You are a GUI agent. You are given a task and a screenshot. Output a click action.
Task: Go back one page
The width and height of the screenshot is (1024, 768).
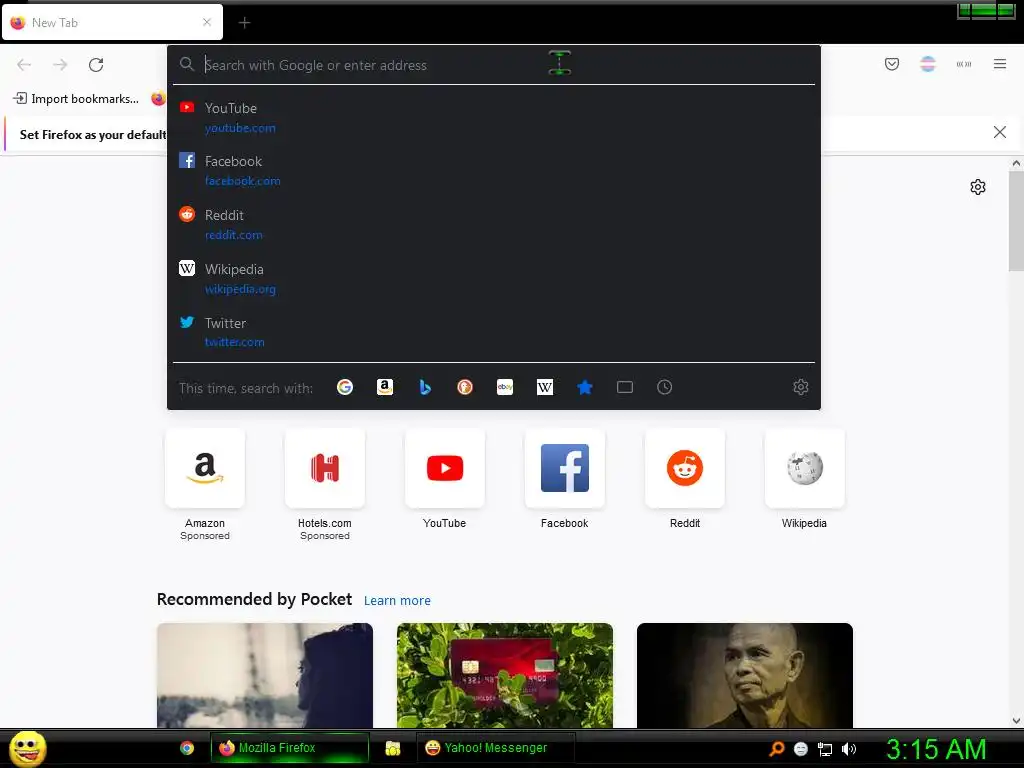[24, 65]
